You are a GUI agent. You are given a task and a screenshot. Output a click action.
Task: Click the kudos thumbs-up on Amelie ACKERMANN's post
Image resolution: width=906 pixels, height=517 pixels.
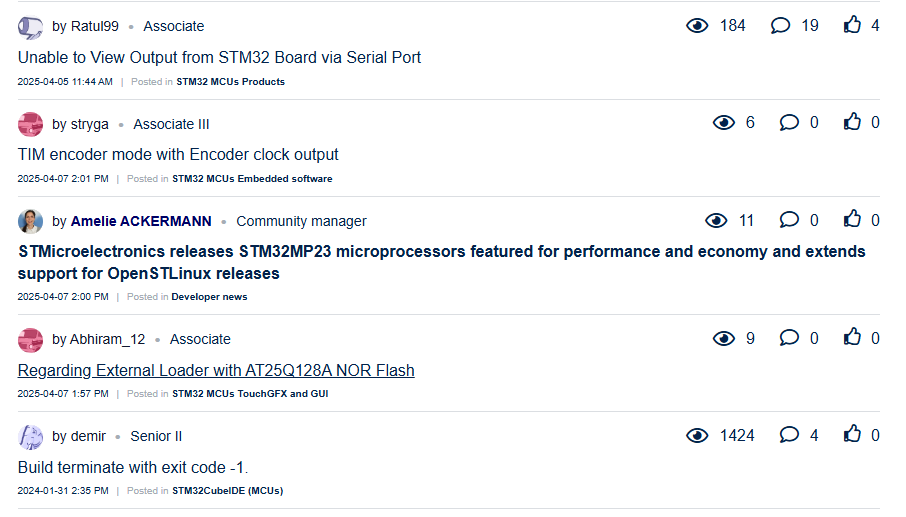point(852,219)
